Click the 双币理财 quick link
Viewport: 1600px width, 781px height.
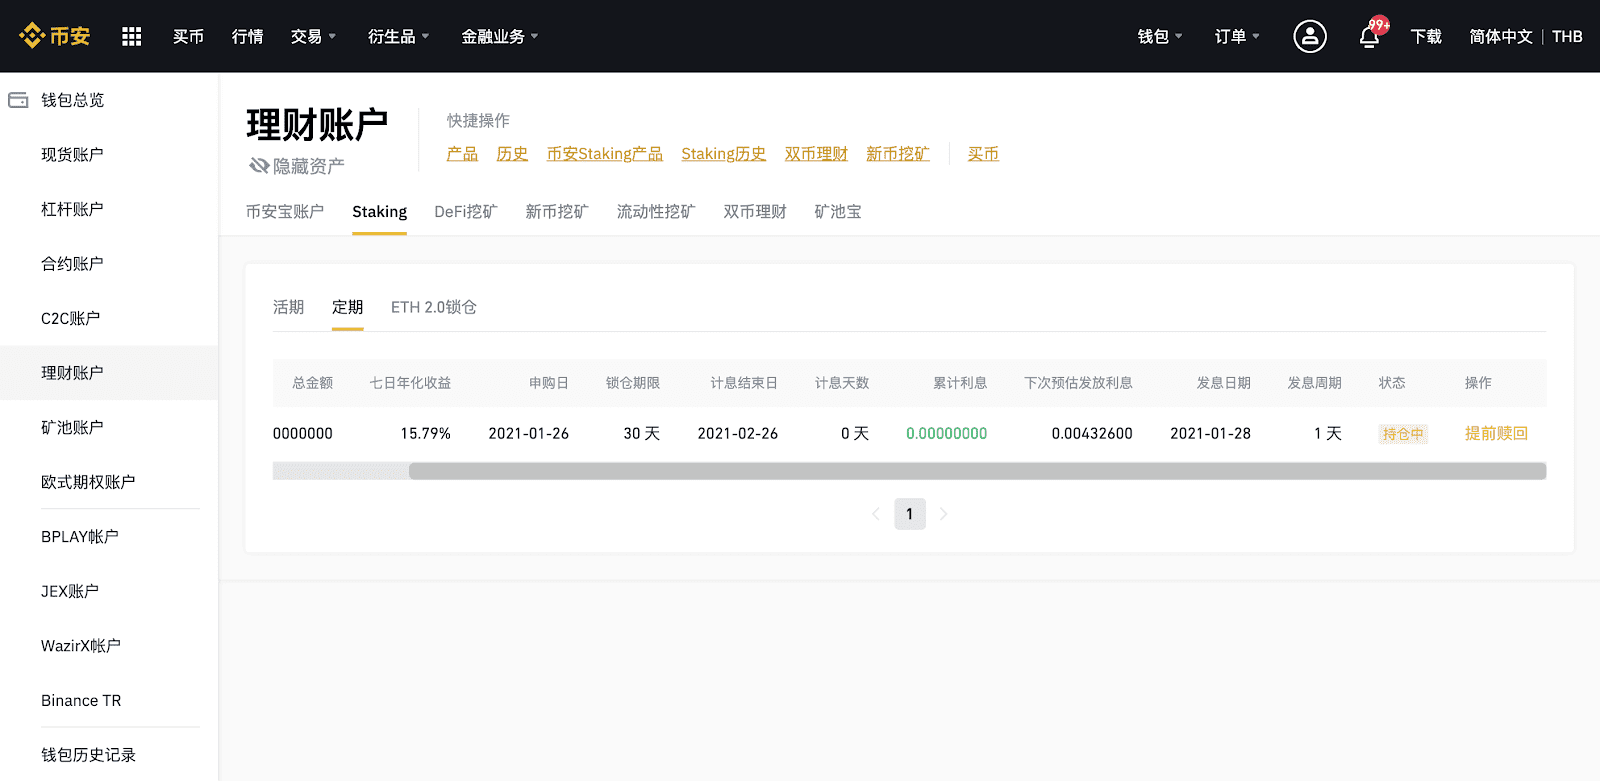(x=816, y=154)
